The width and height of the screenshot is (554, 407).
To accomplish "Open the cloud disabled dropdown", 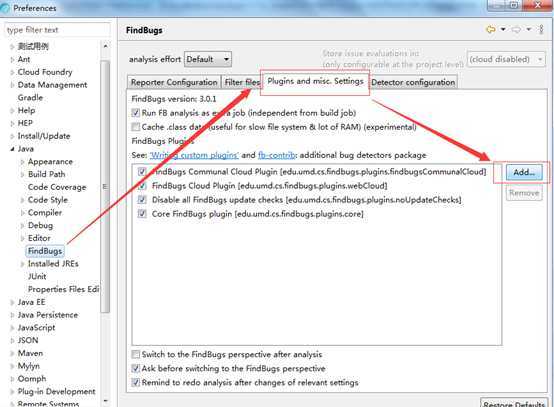I will click(506, 59).
